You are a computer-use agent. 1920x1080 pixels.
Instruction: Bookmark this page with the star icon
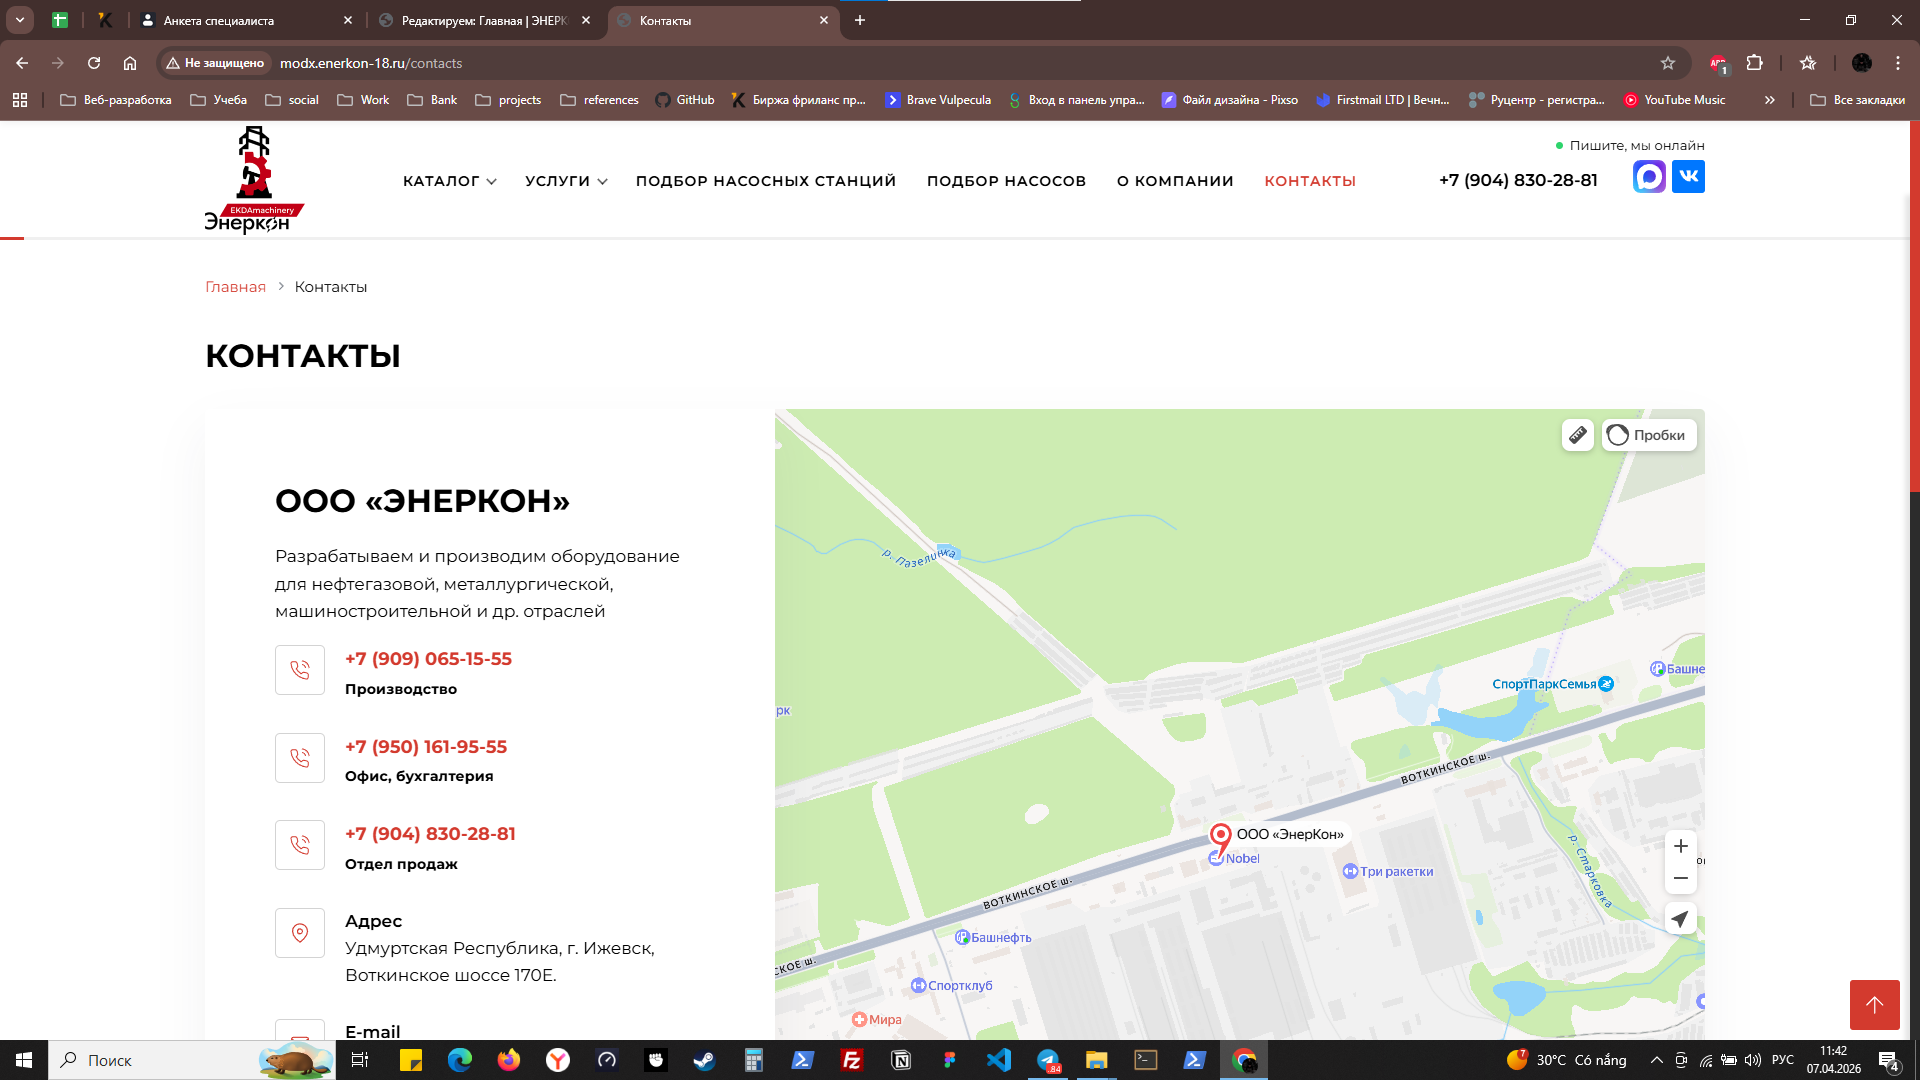(1668, 63)
